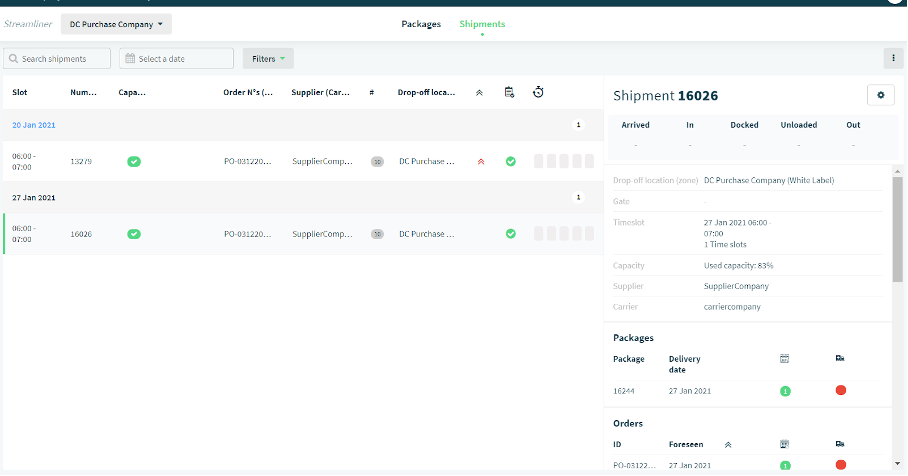
Task: Click the truck icon in Packages header
Action: click(x=840, y=358)
